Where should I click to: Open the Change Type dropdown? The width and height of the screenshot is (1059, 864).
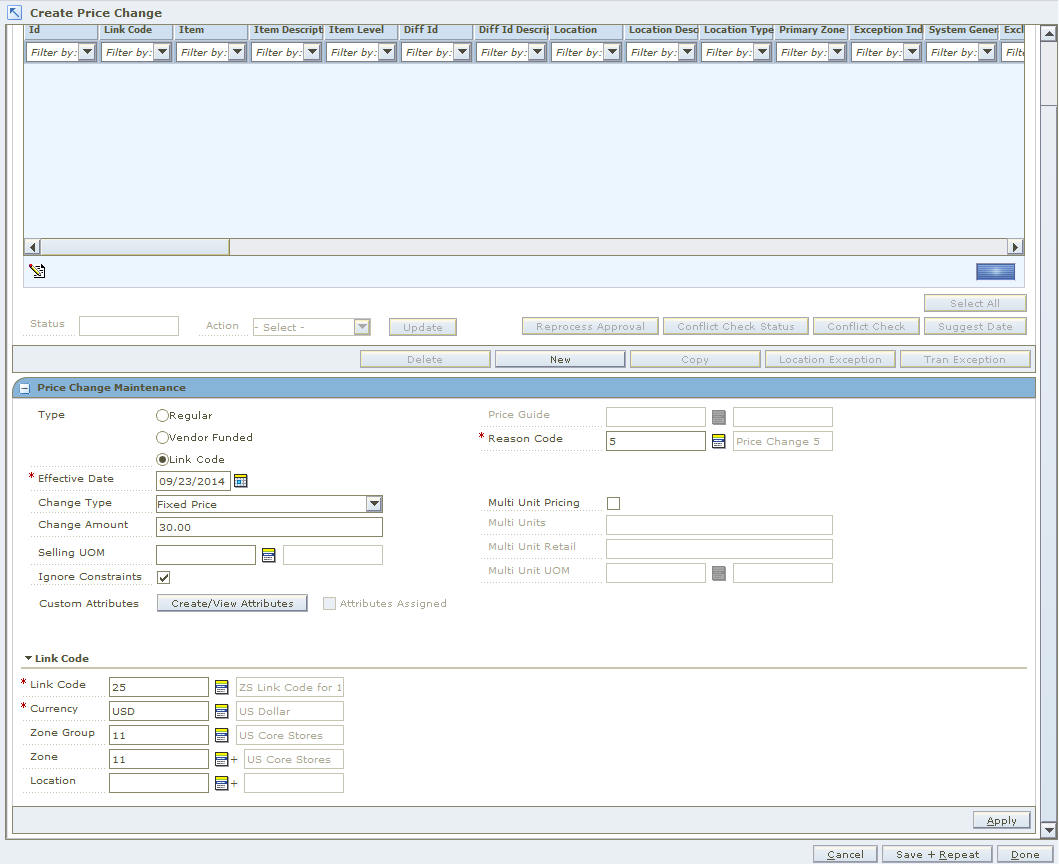374,504
